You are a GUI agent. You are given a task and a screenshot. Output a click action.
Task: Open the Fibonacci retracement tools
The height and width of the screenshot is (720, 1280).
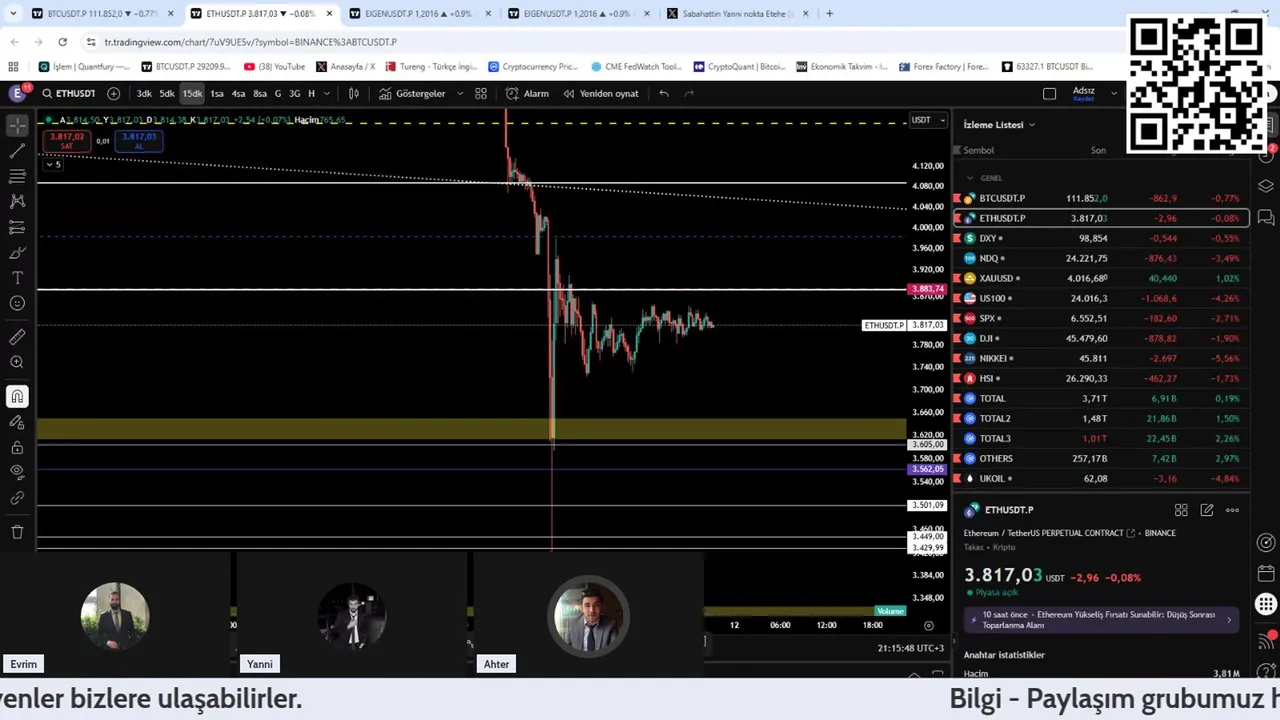[17, 176]
